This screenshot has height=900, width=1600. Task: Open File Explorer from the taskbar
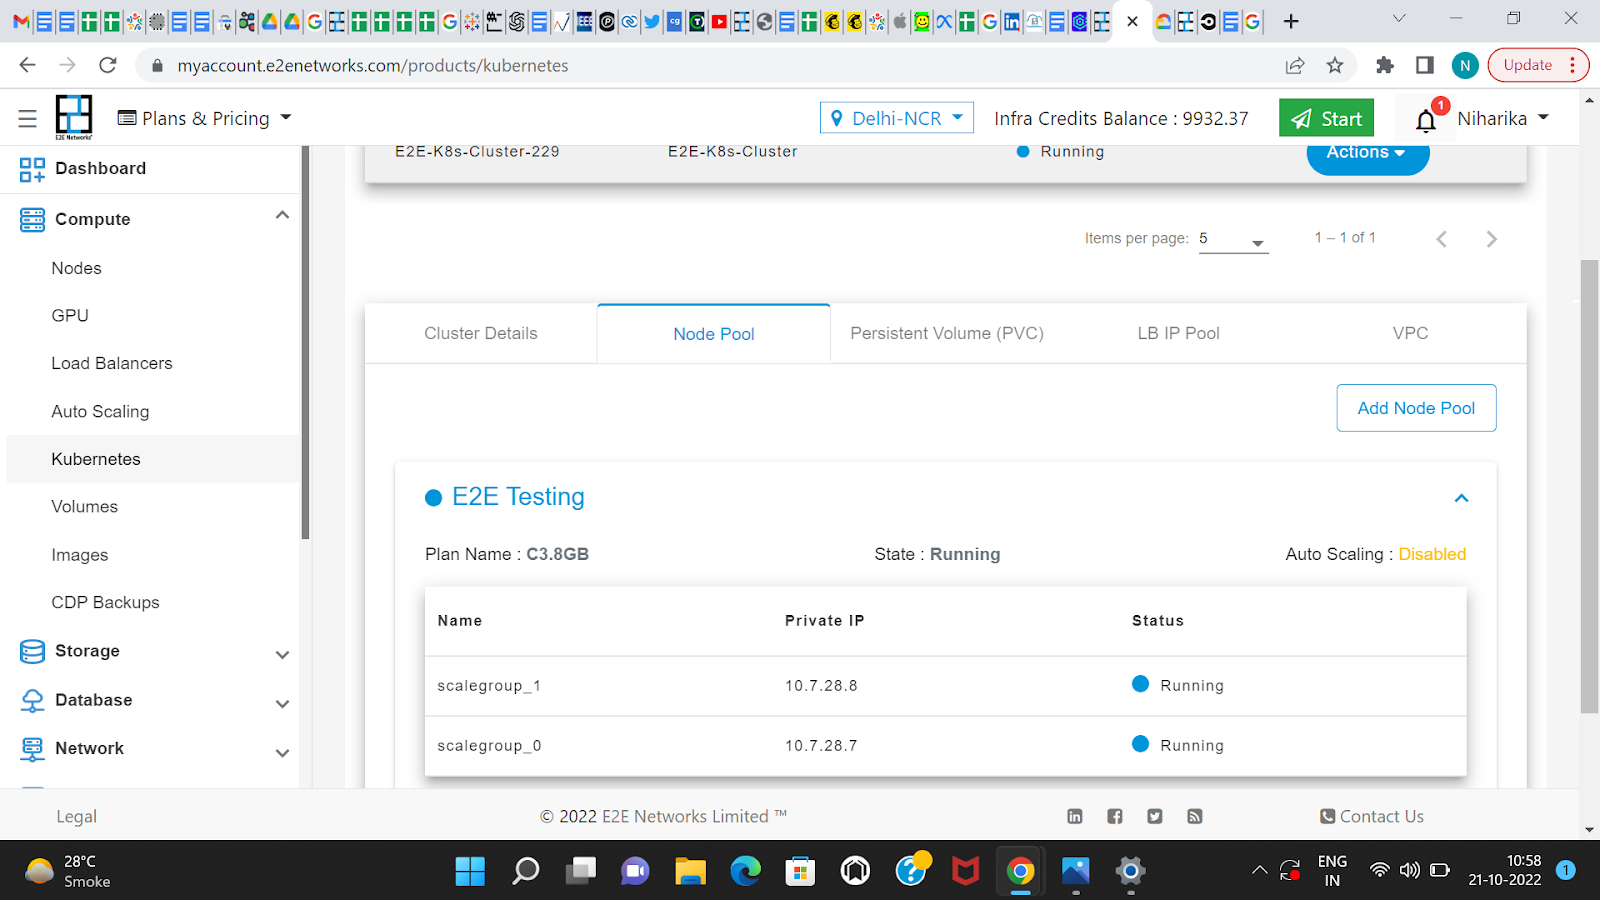(x=690, y=871)
